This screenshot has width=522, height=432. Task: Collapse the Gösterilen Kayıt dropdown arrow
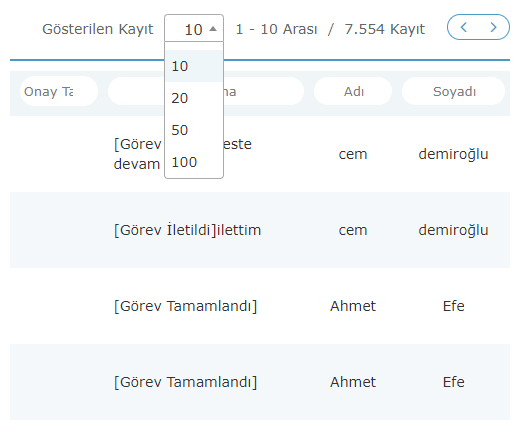[213, 29]
